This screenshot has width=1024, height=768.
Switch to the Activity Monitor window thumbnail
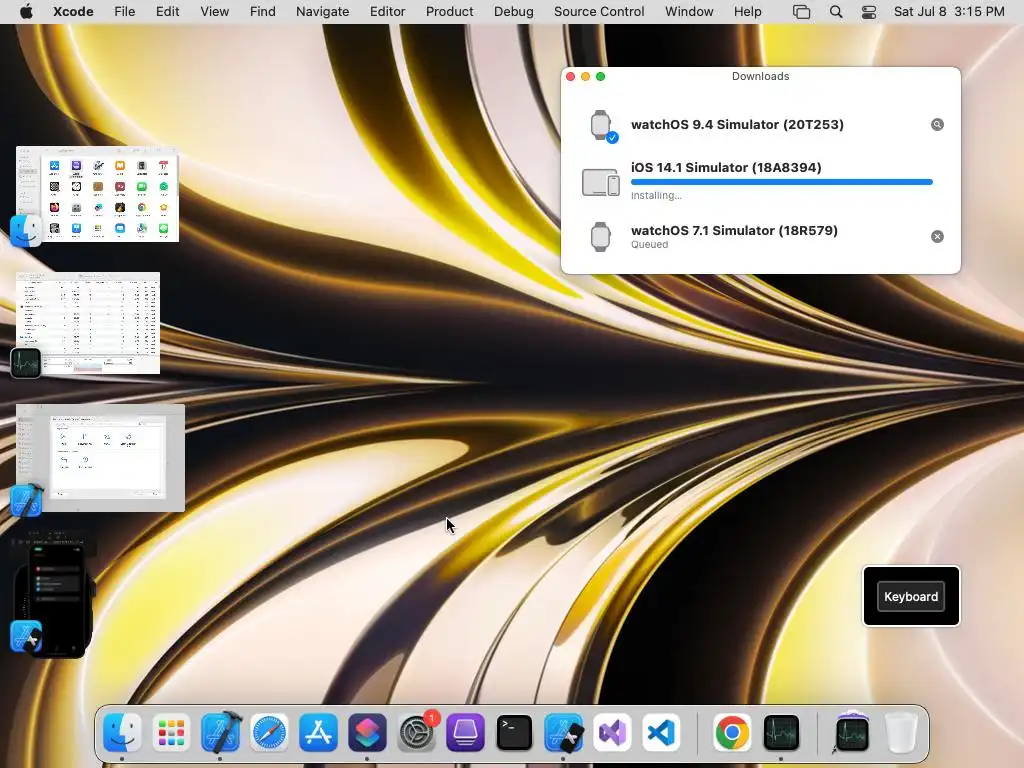pos(88,323)
